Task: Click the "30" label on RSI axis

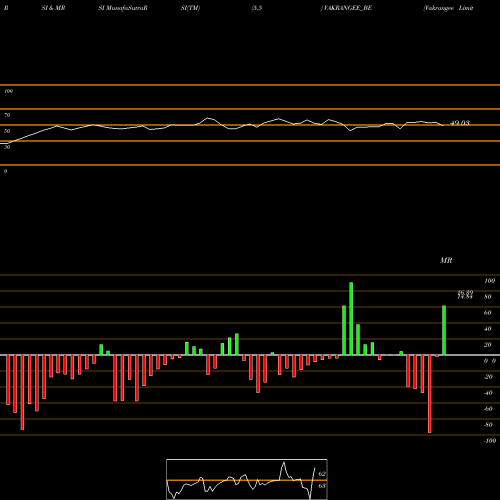Action: (x=7, y=147)
